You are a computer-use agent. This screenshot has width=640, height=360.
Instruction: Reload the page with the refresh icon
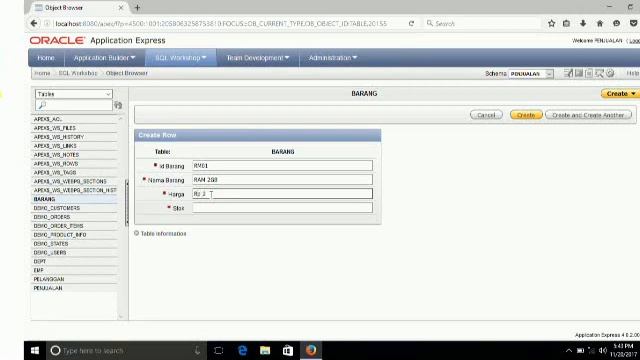(411, 24)
